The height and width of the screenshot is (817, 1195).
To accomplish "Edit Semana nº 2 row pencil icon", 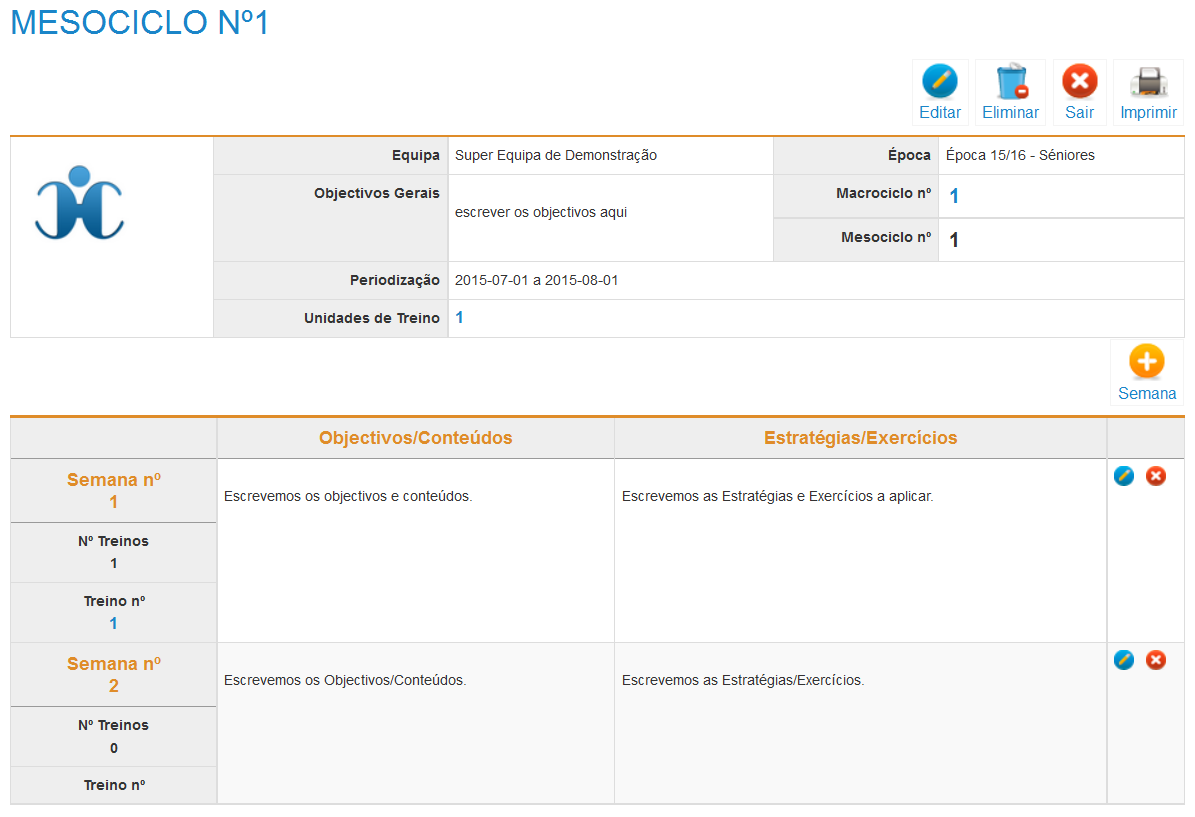I will pyautogui.click(x=1124, y=660).
